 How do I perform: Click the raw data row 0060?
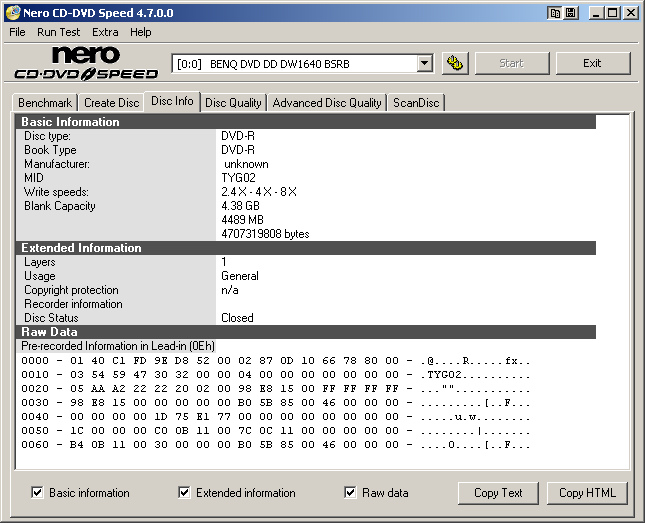(x=276, y=445)
